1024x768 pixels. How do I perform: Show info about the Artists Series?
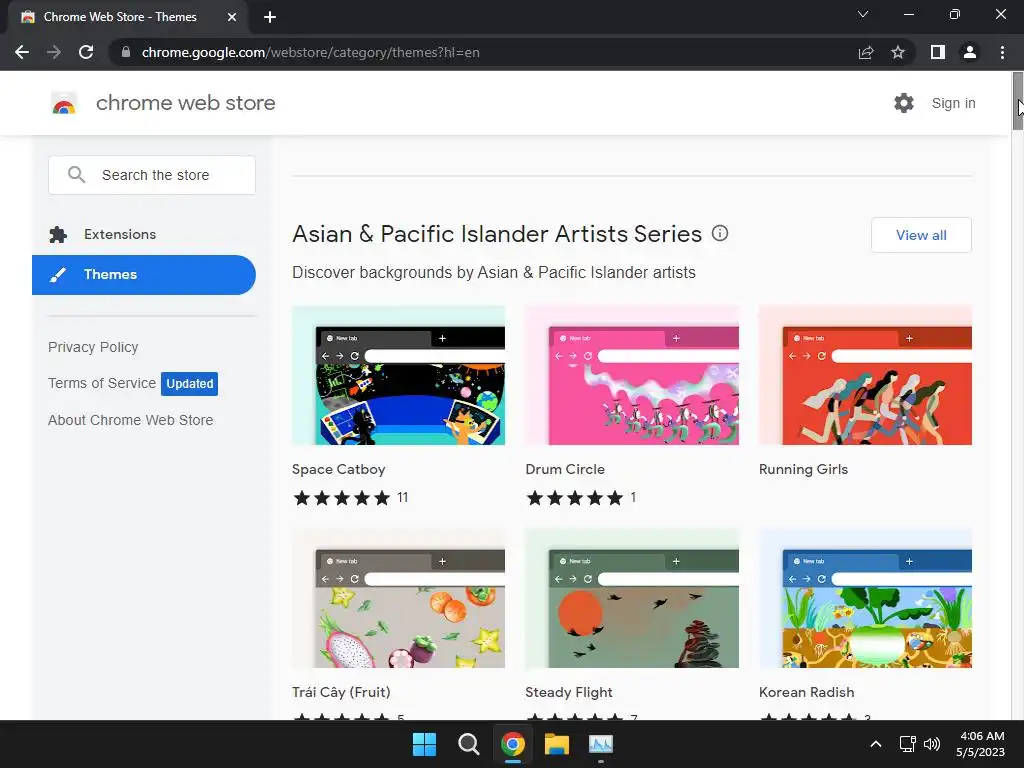720,233
